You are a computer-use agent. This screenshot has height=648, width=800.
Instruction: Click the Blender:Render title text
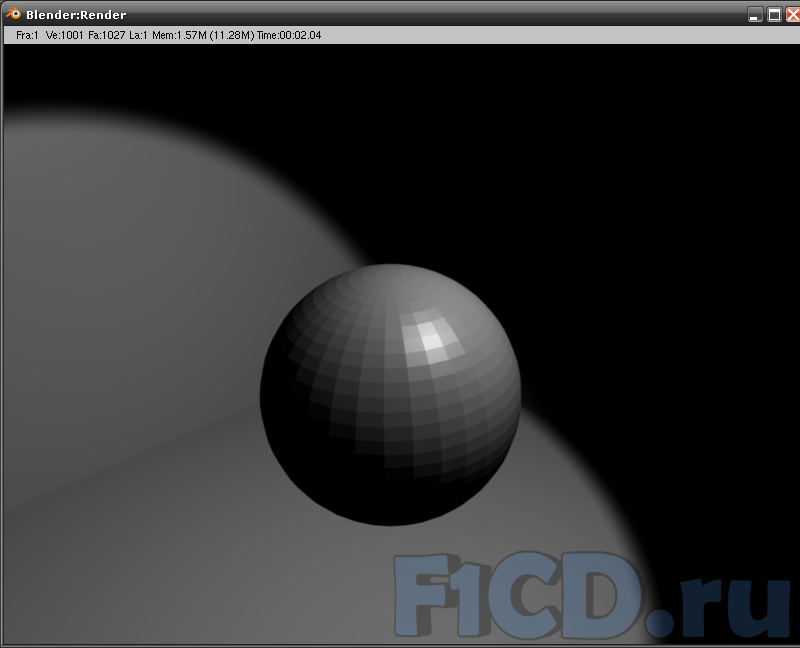coord(76,15)
